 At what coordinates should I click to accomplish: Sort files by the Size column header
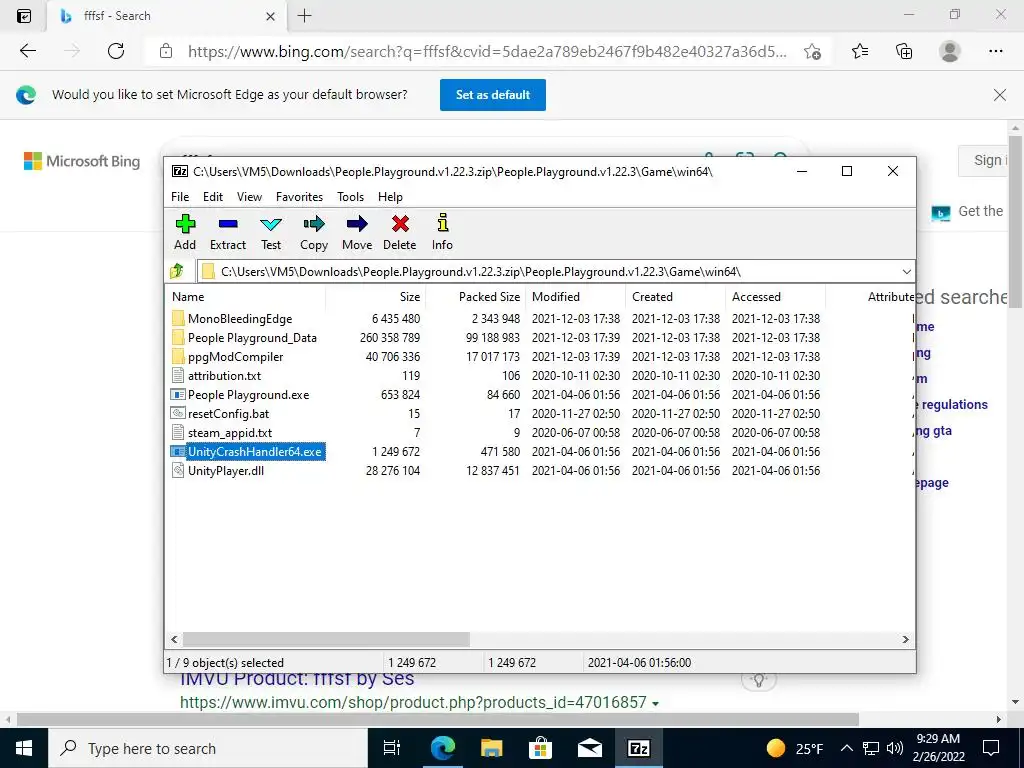pos(376,296)
